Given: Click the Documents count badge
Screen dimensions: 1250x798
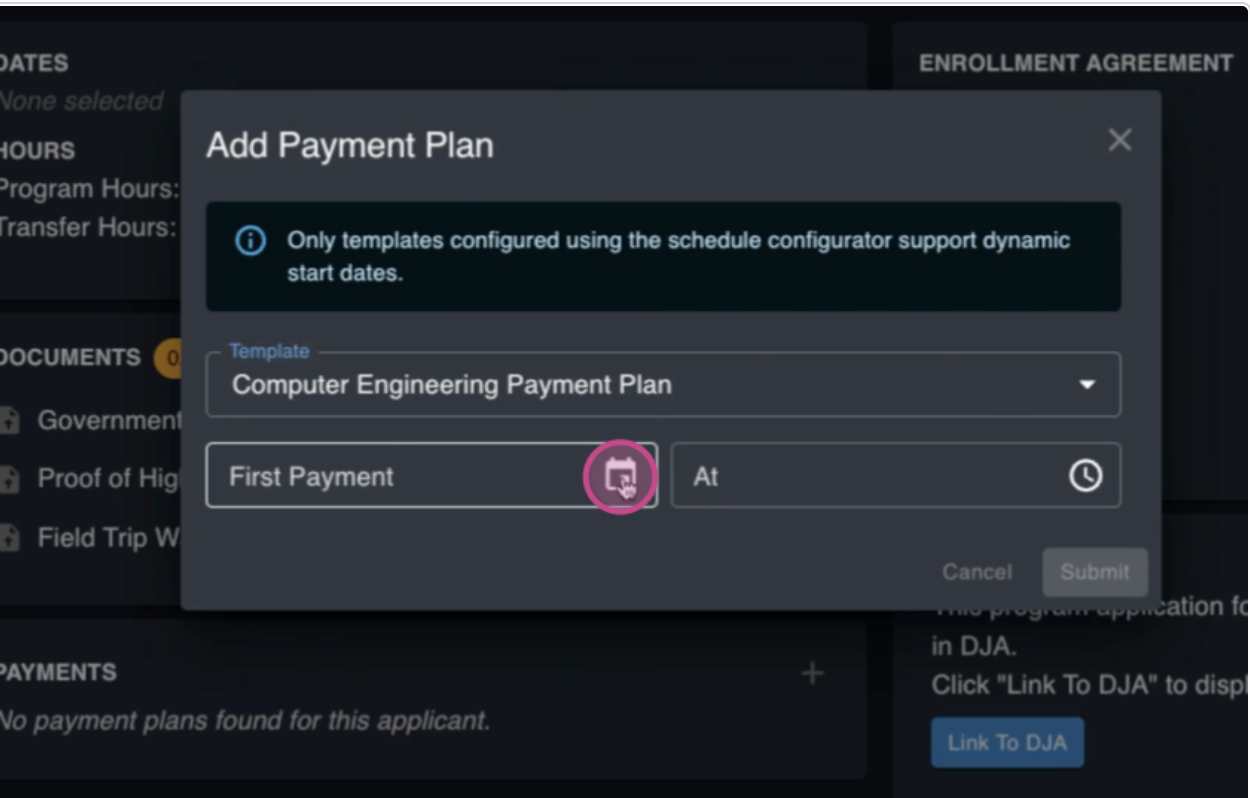Looking at the screenshot, I should [x=167, y=358].
